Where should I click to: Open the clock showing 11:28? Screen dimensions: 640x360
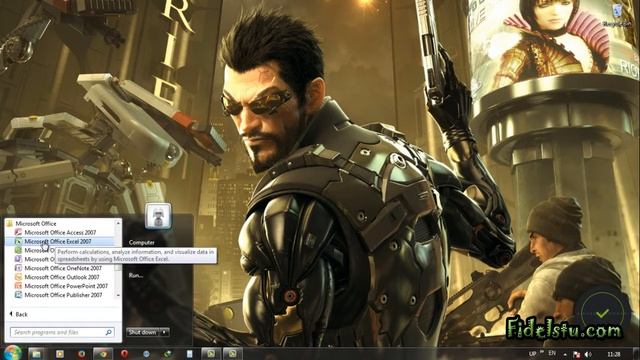tap(614, 354)
